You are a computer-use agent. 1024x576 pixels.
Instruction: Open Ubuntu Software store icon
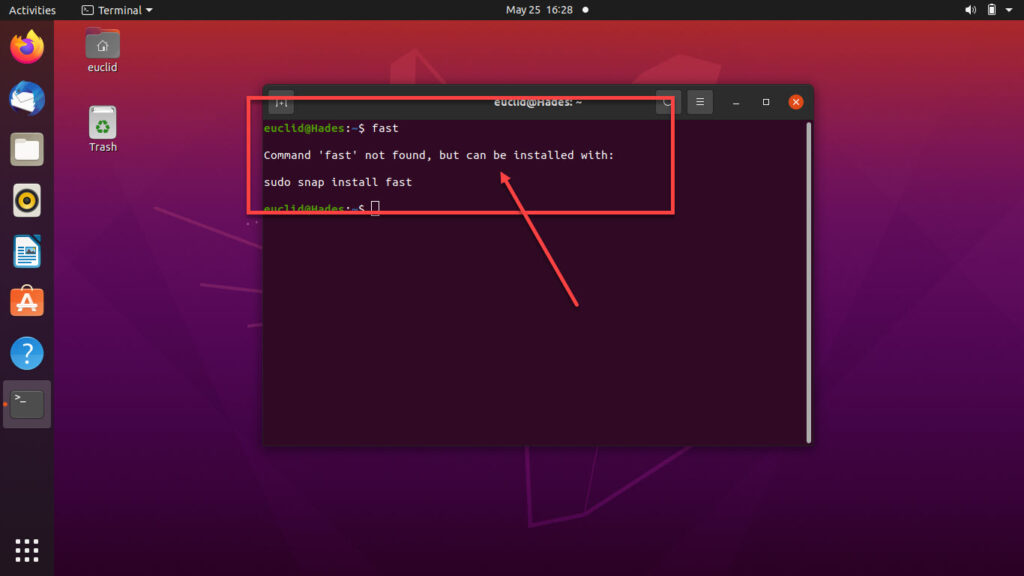[27, 302]
